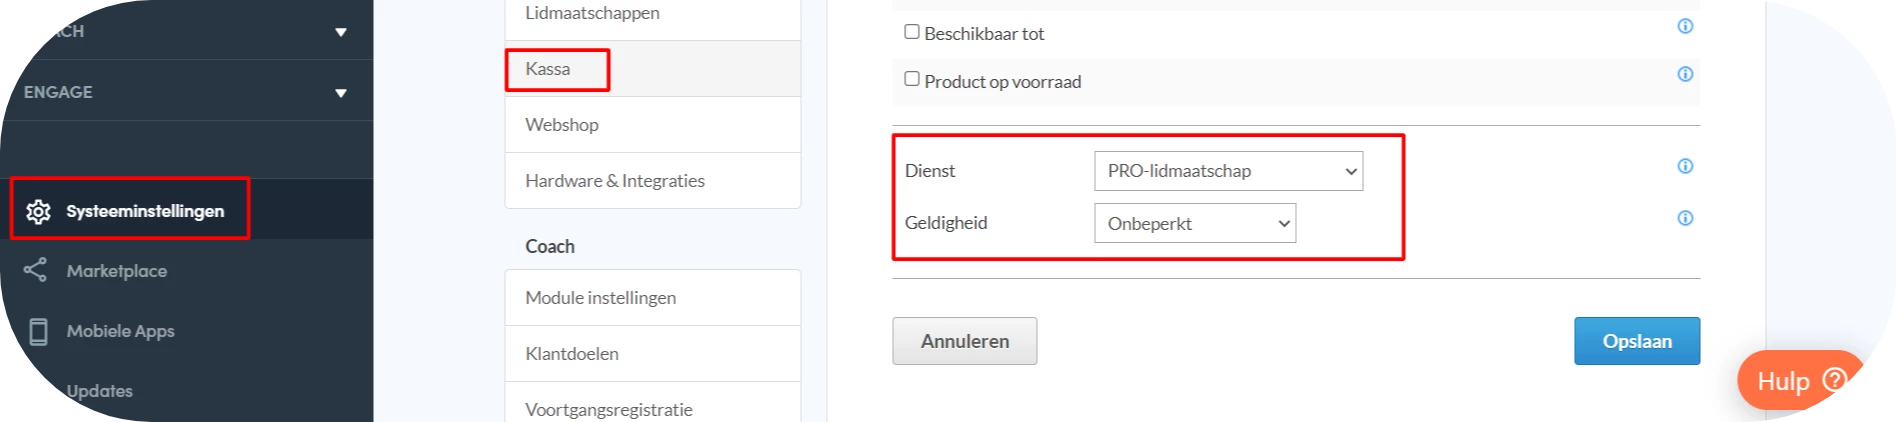This screenshot has width=1897, height=422.
Task: Click question mark icon on Hulp button
Action: [1834, 380]
